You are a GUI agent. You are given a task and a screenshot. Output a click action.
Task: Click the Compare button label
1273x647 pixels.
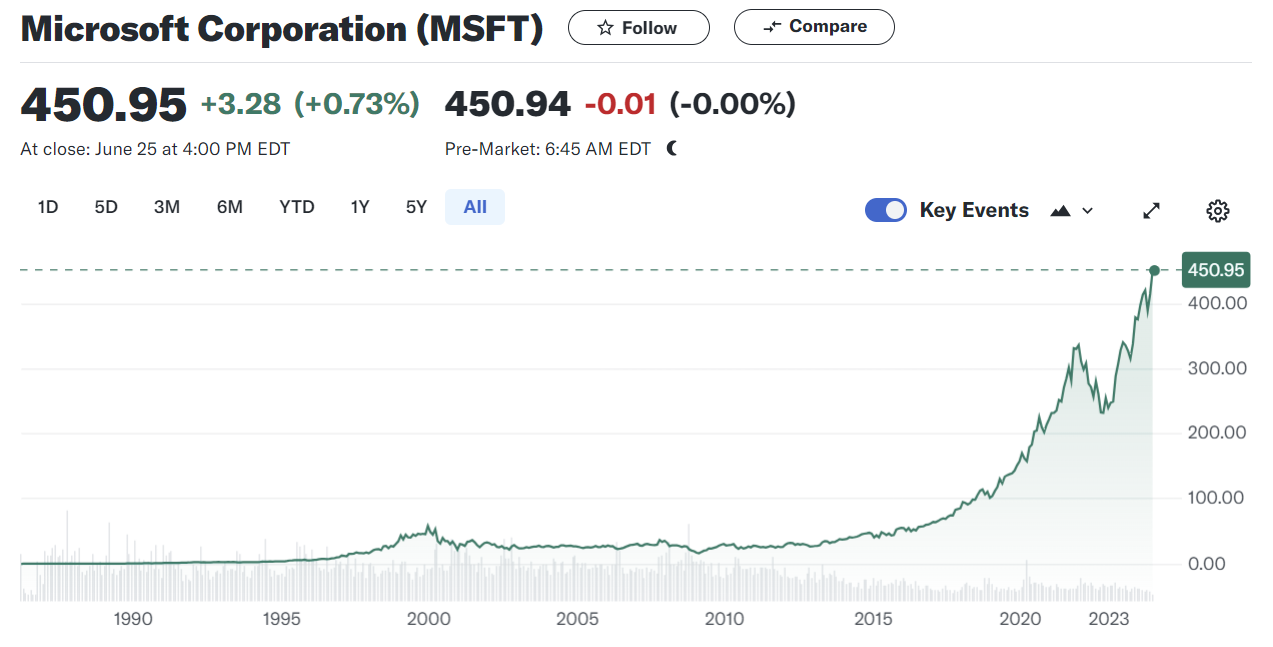point(828,27)
